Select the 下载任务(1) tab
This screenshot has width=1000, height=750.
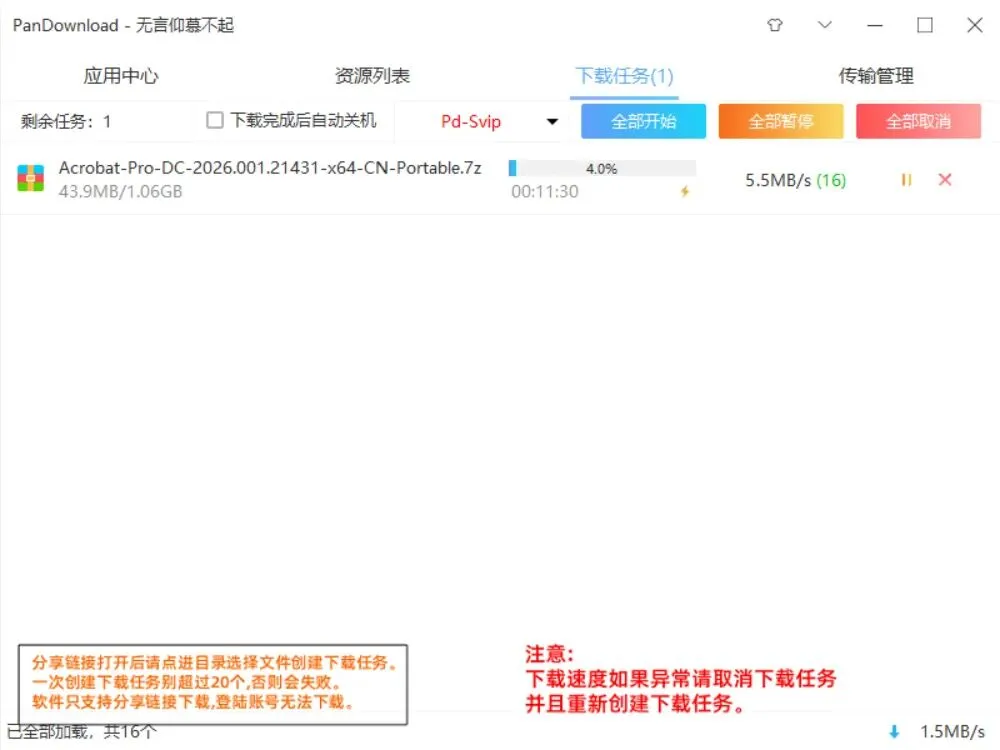pyautogui.click(x=624, y=76)
